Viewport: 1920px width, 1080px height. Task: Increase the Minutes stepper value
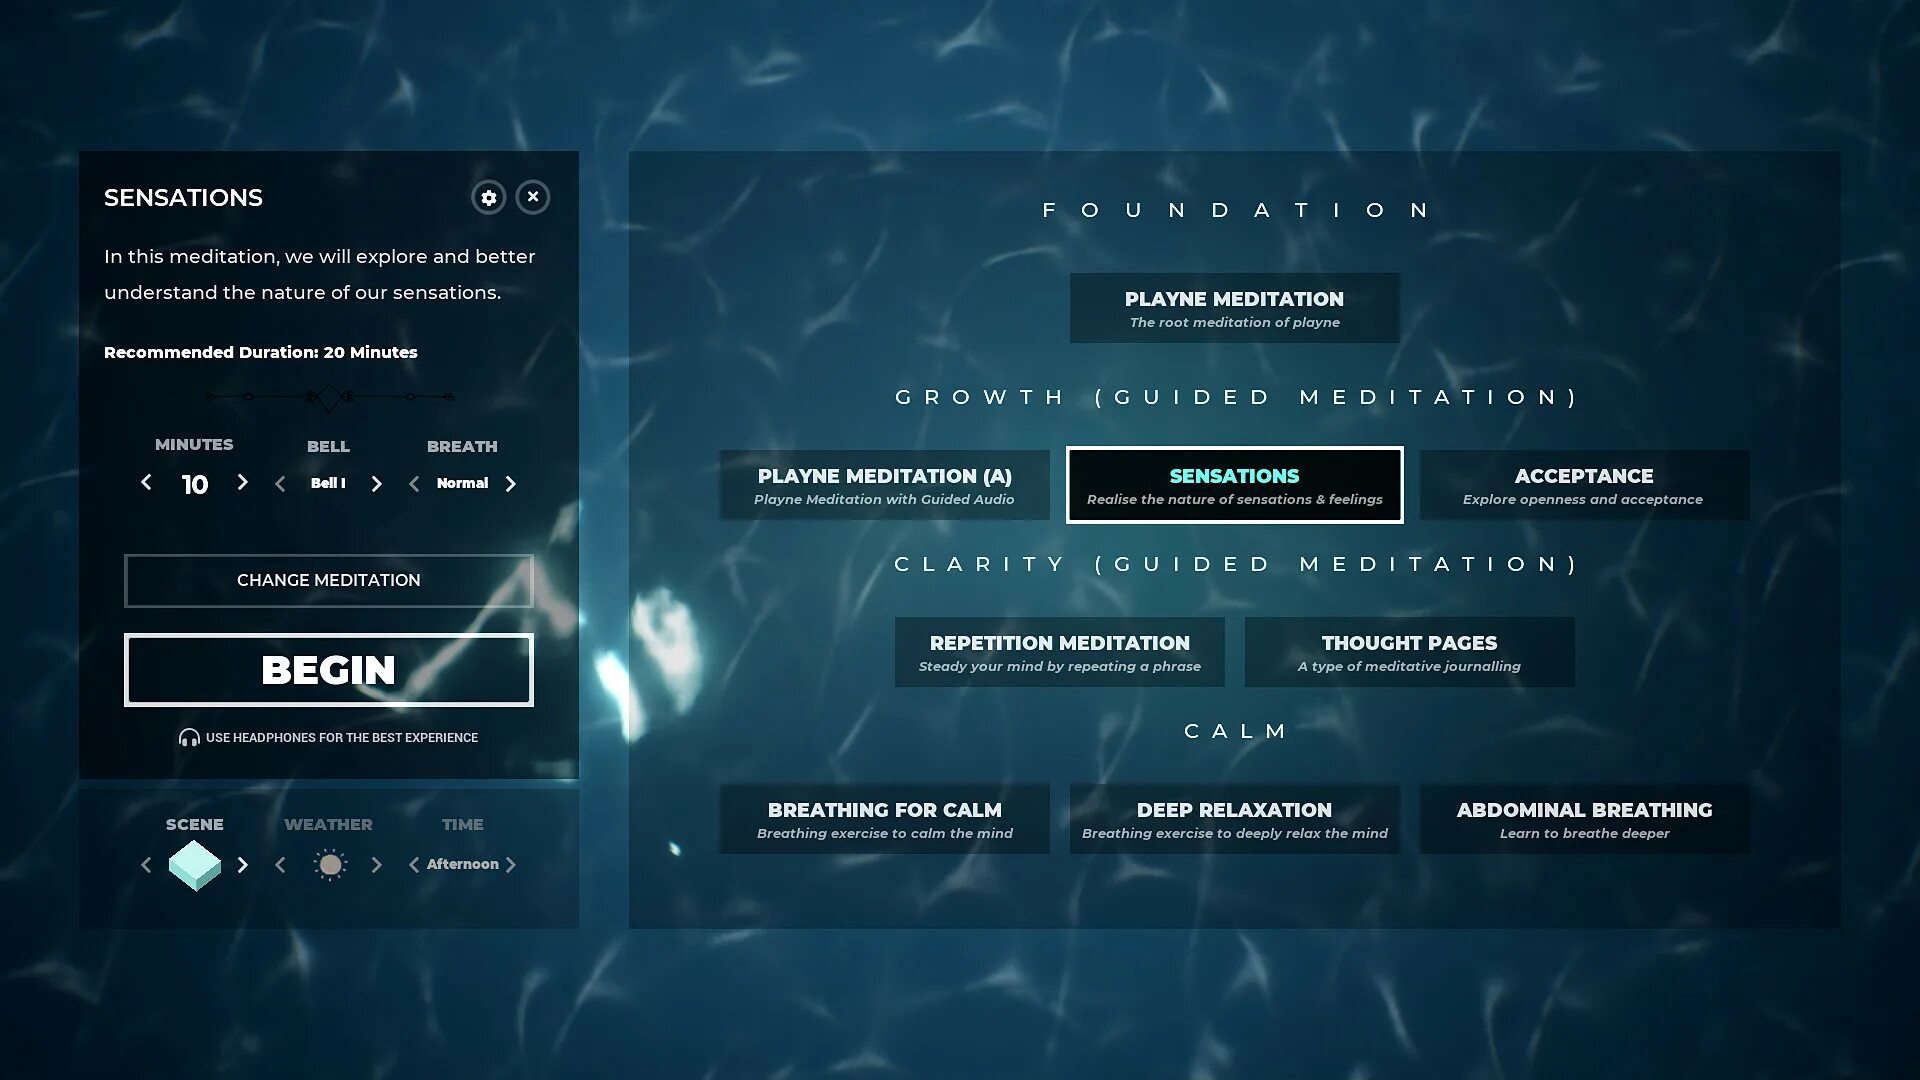(243, 483)
